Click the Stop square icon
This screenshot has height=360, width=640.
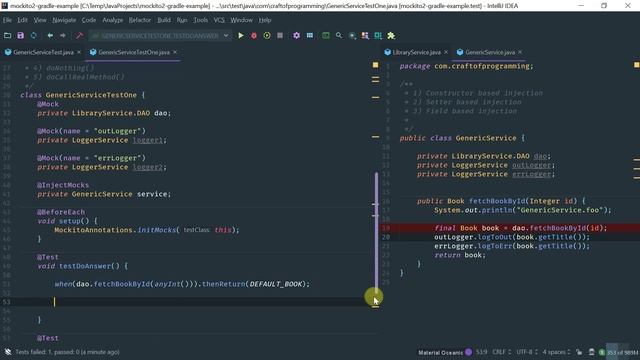(280, 36)
